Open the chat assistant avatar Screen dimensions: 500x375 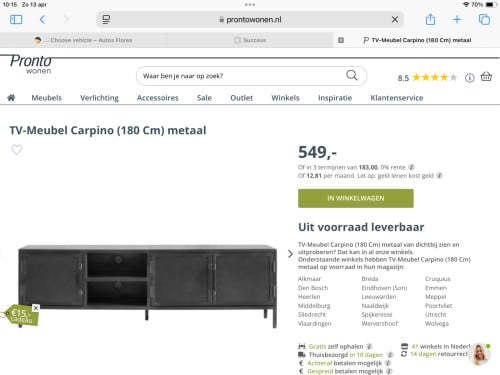coord(479,354)
